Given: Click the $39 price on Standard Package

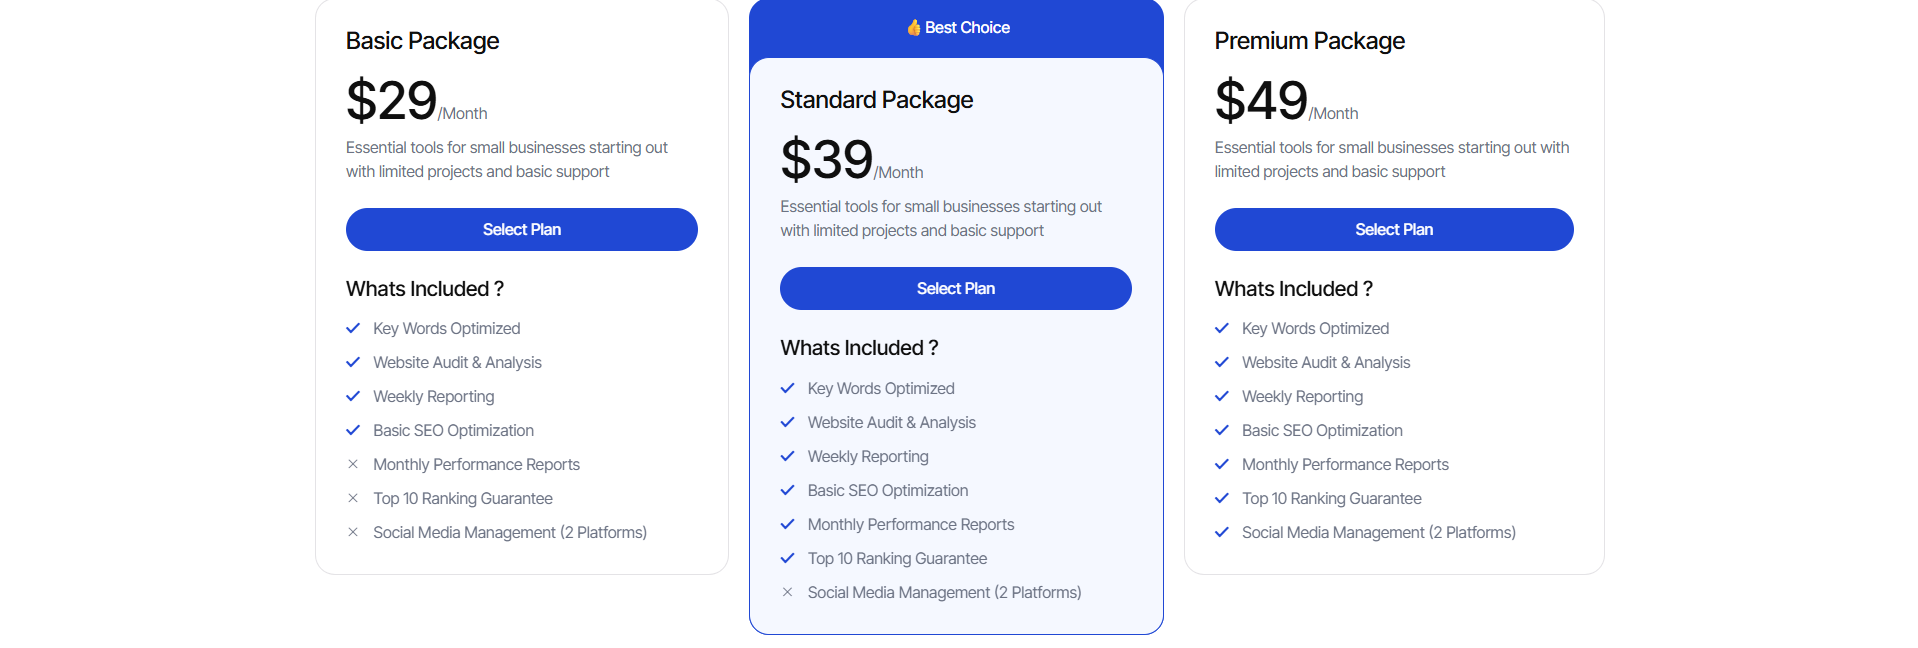Looking at the screenshot, I should (824, 159).
